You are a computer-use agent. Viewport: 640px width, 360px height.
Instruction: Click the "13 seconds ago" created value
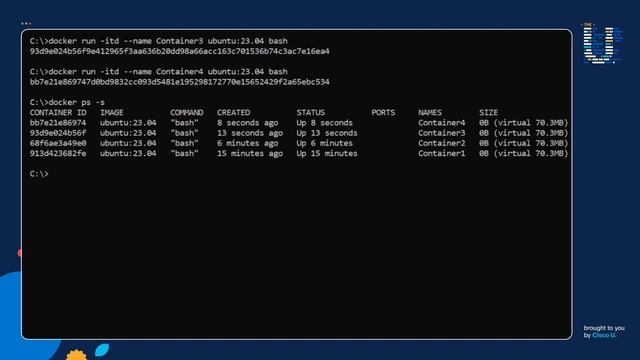(250, 133)
